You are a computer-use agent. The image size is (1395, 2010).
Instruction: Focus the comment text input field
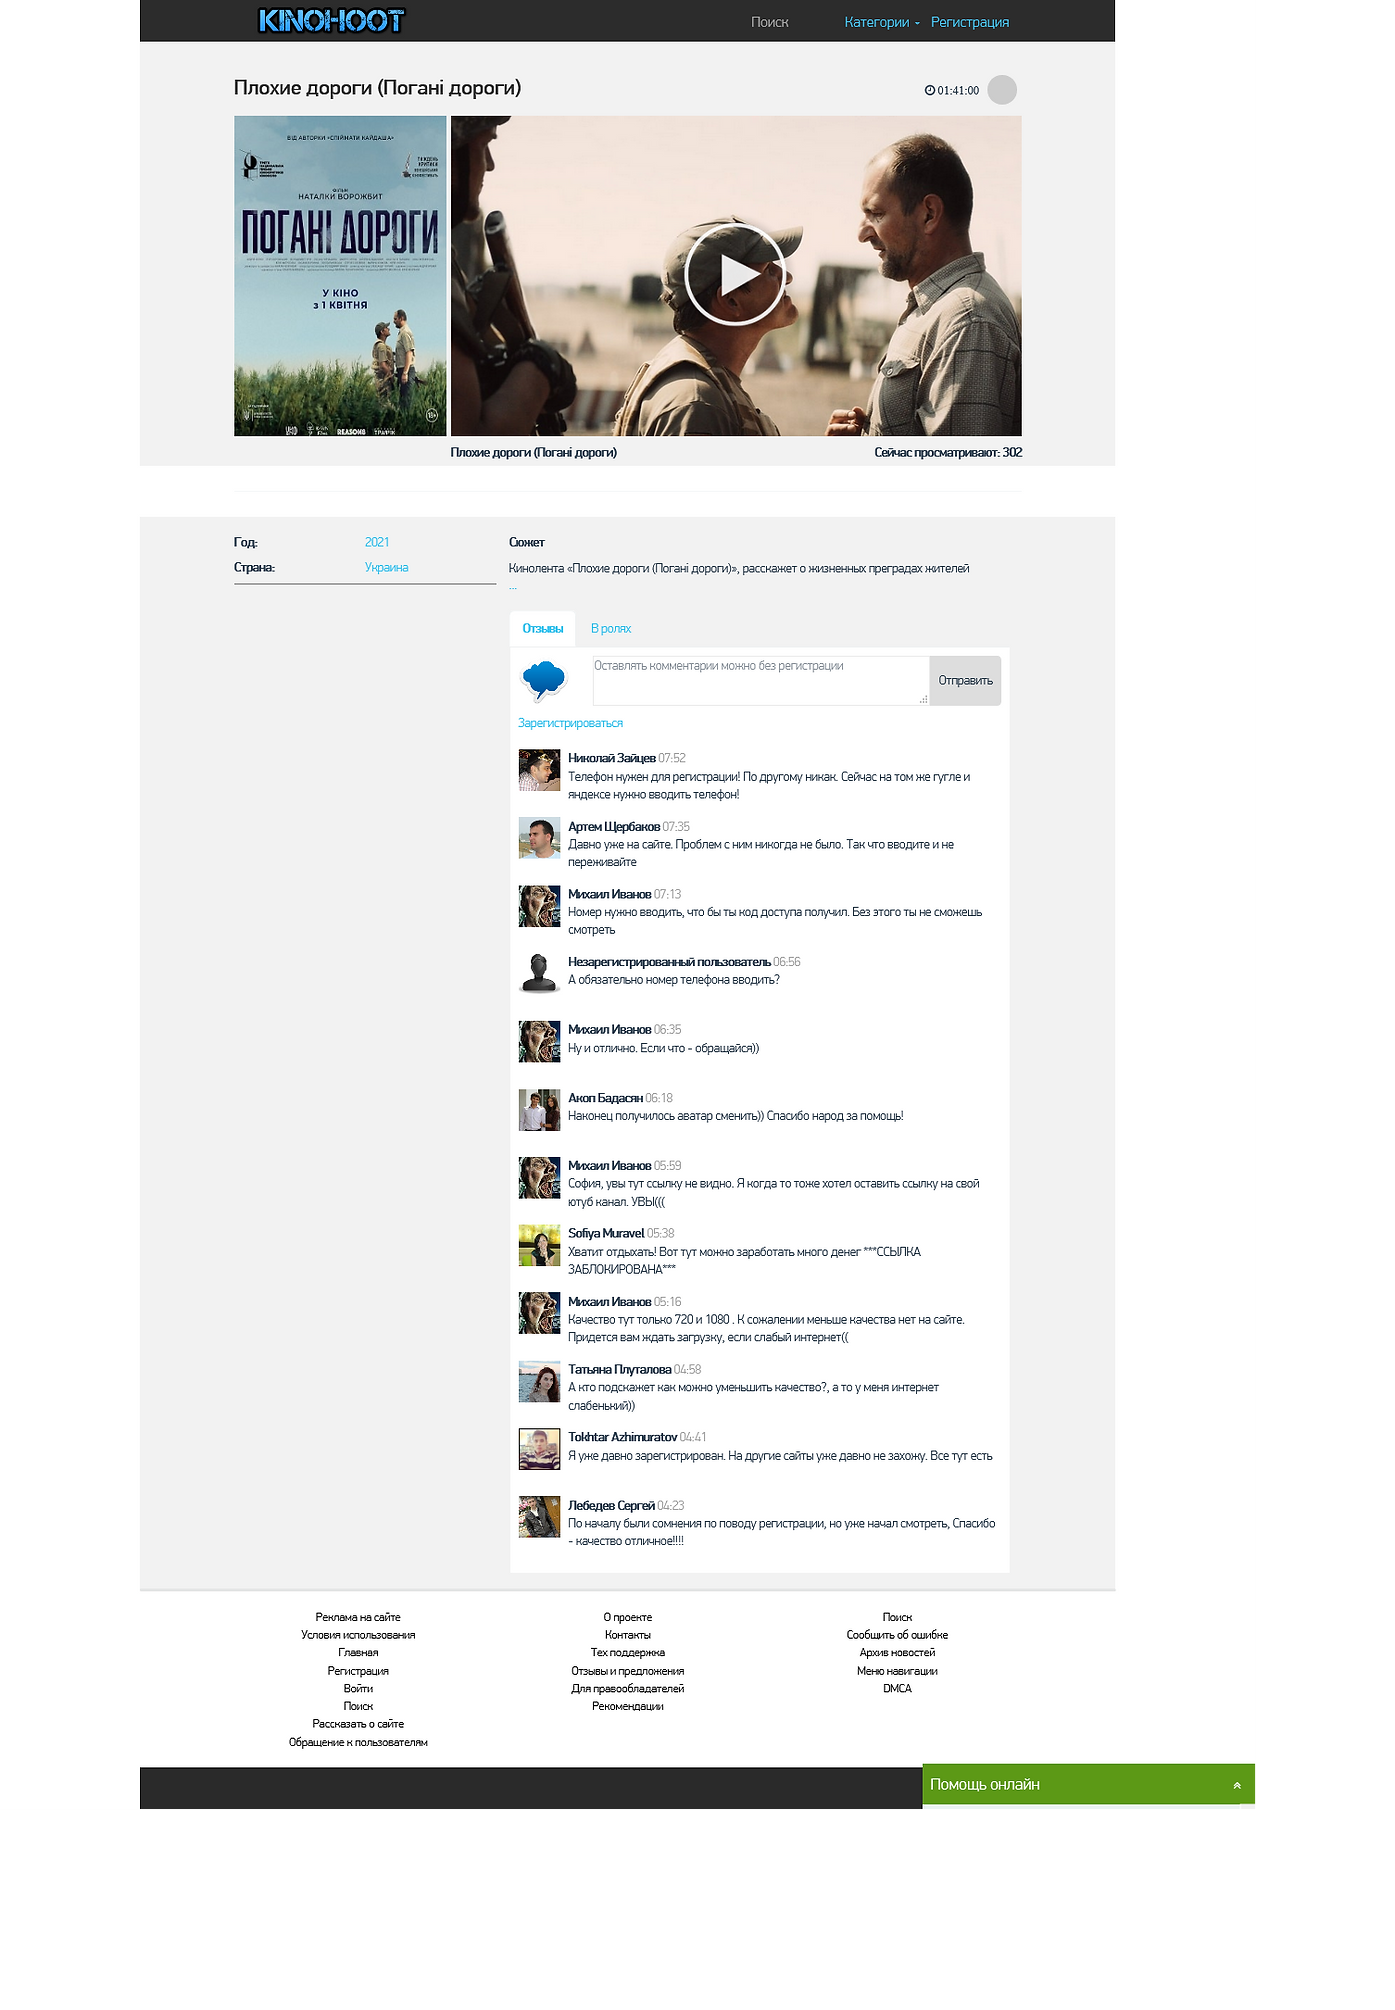tap(760, 681)
